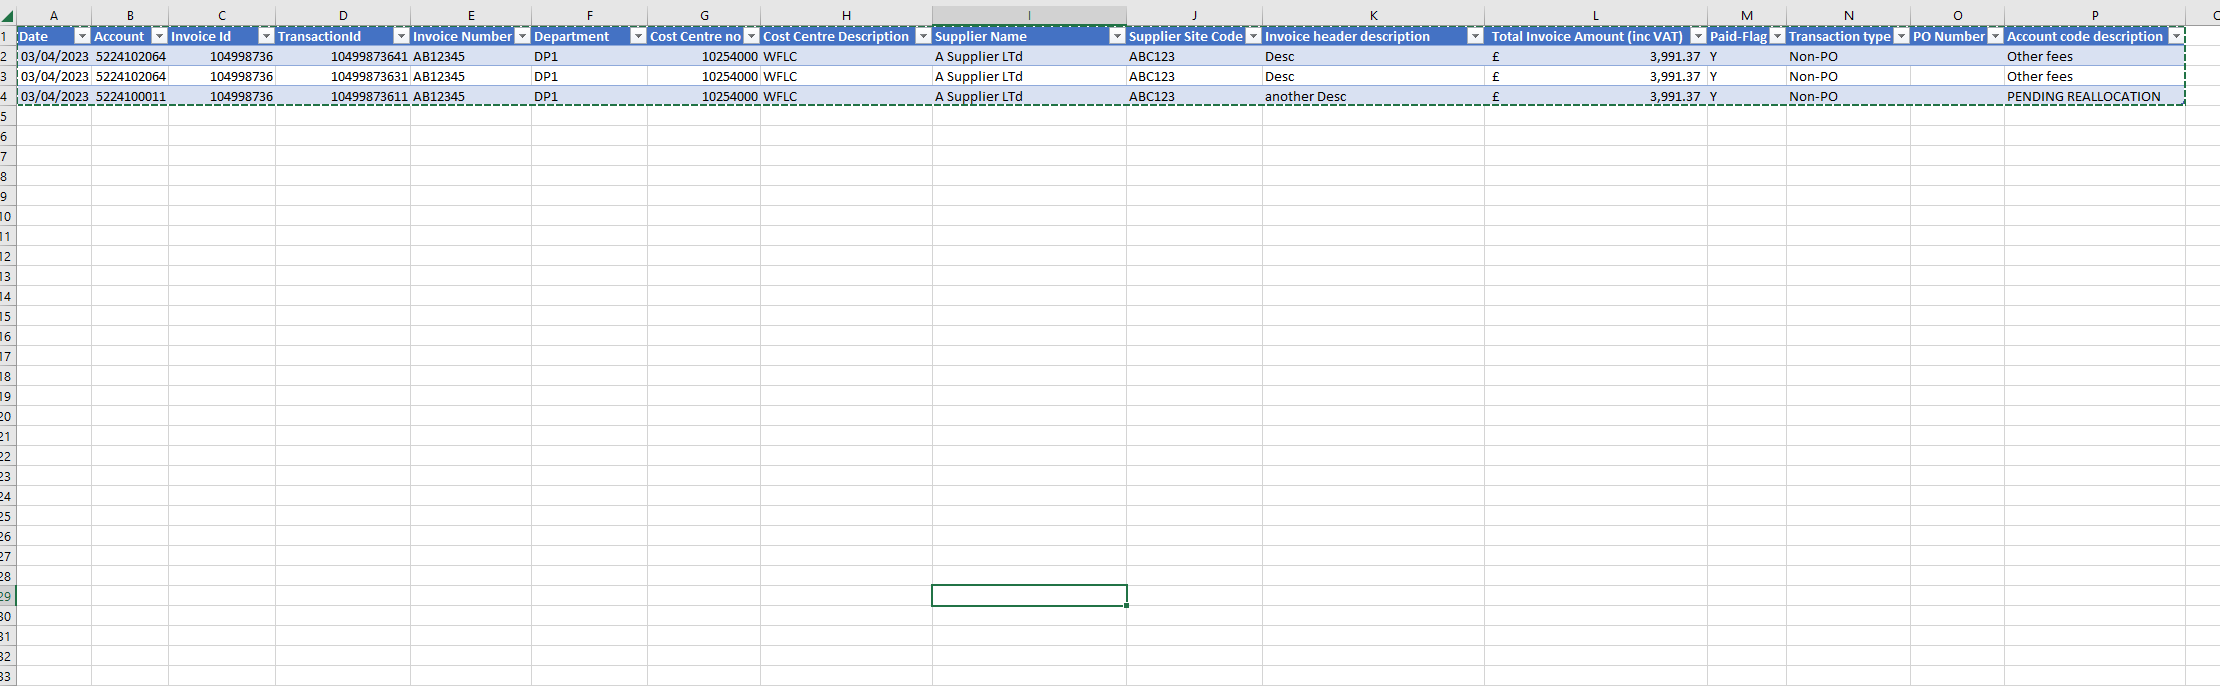Open the Cost Centre Description filter dropdown

click(x=923, y=36)
